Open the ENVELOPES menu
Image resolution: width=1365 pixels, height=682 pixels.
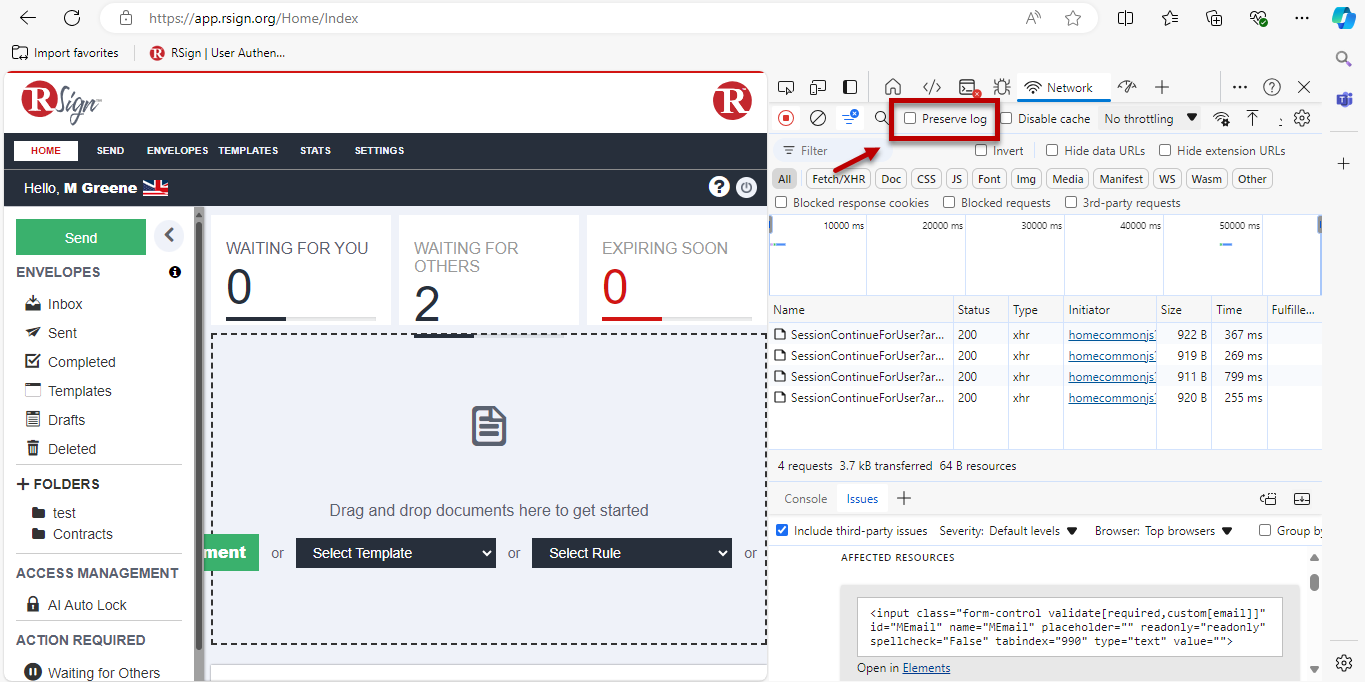(177, 151)
